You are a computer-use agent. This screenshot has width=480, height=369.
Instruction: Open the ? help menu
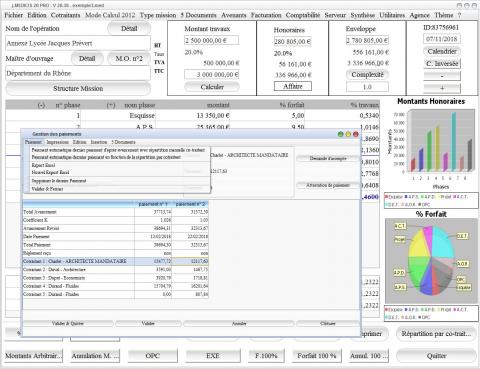459,15
